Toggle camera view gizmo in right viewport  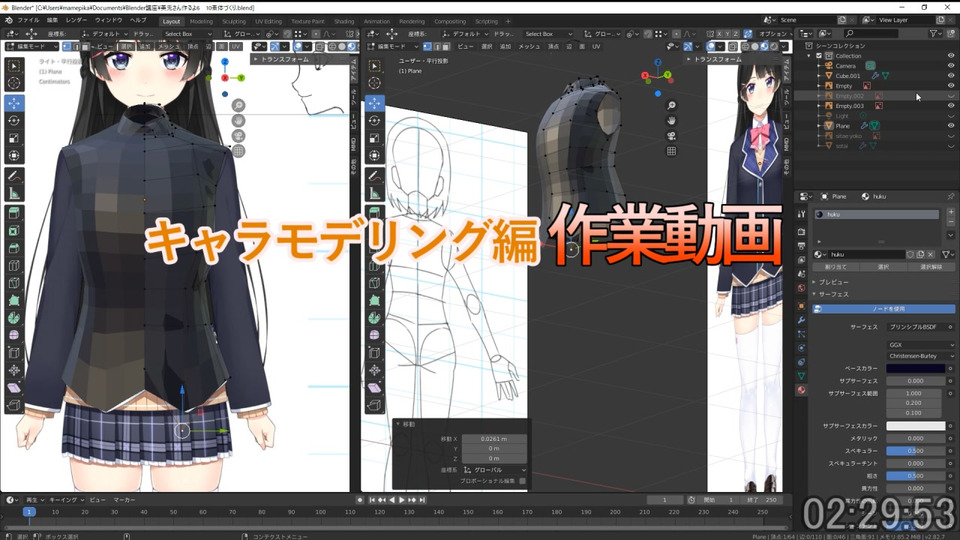click(x=672, y=136)
